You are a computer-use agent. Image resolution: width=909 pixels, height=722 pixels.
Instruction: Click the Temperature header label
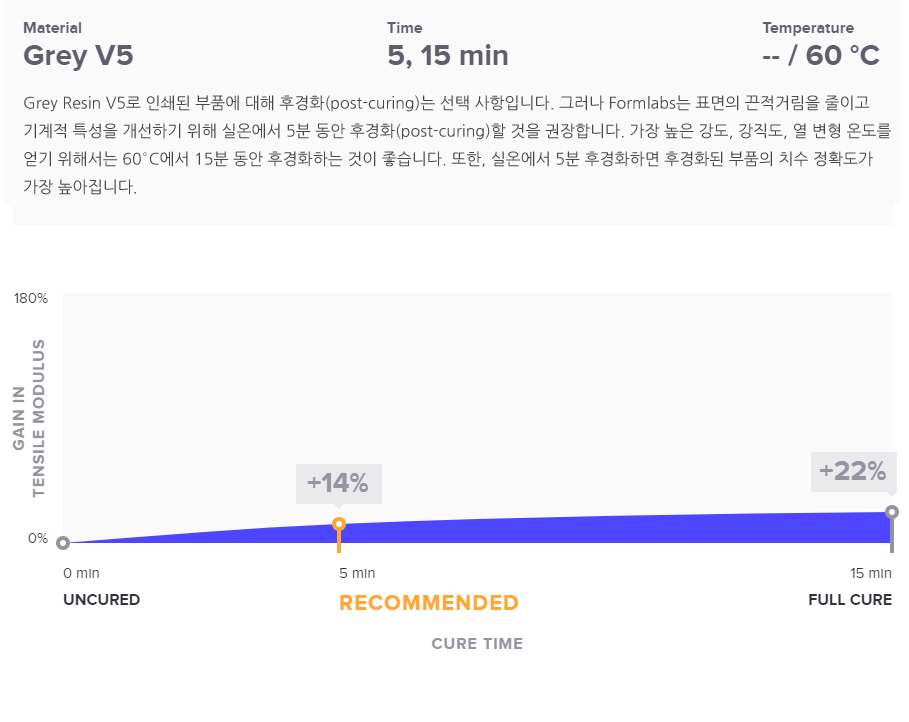(808, 28)
